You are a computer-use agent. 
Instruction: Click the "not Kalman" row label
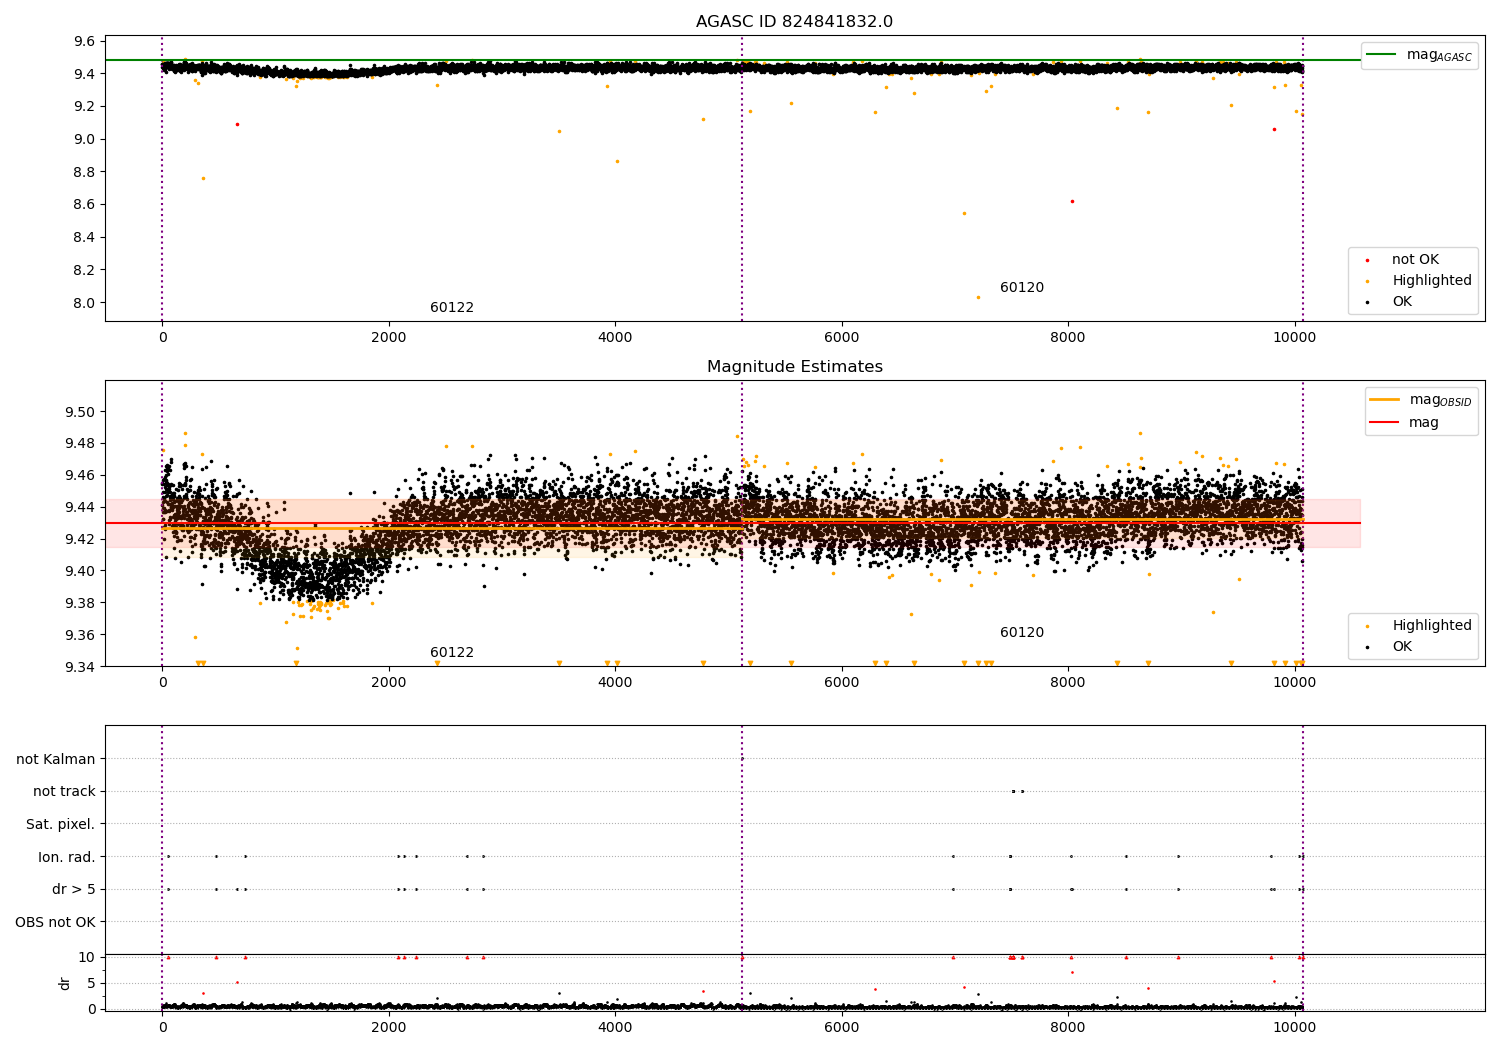(56, 760)
